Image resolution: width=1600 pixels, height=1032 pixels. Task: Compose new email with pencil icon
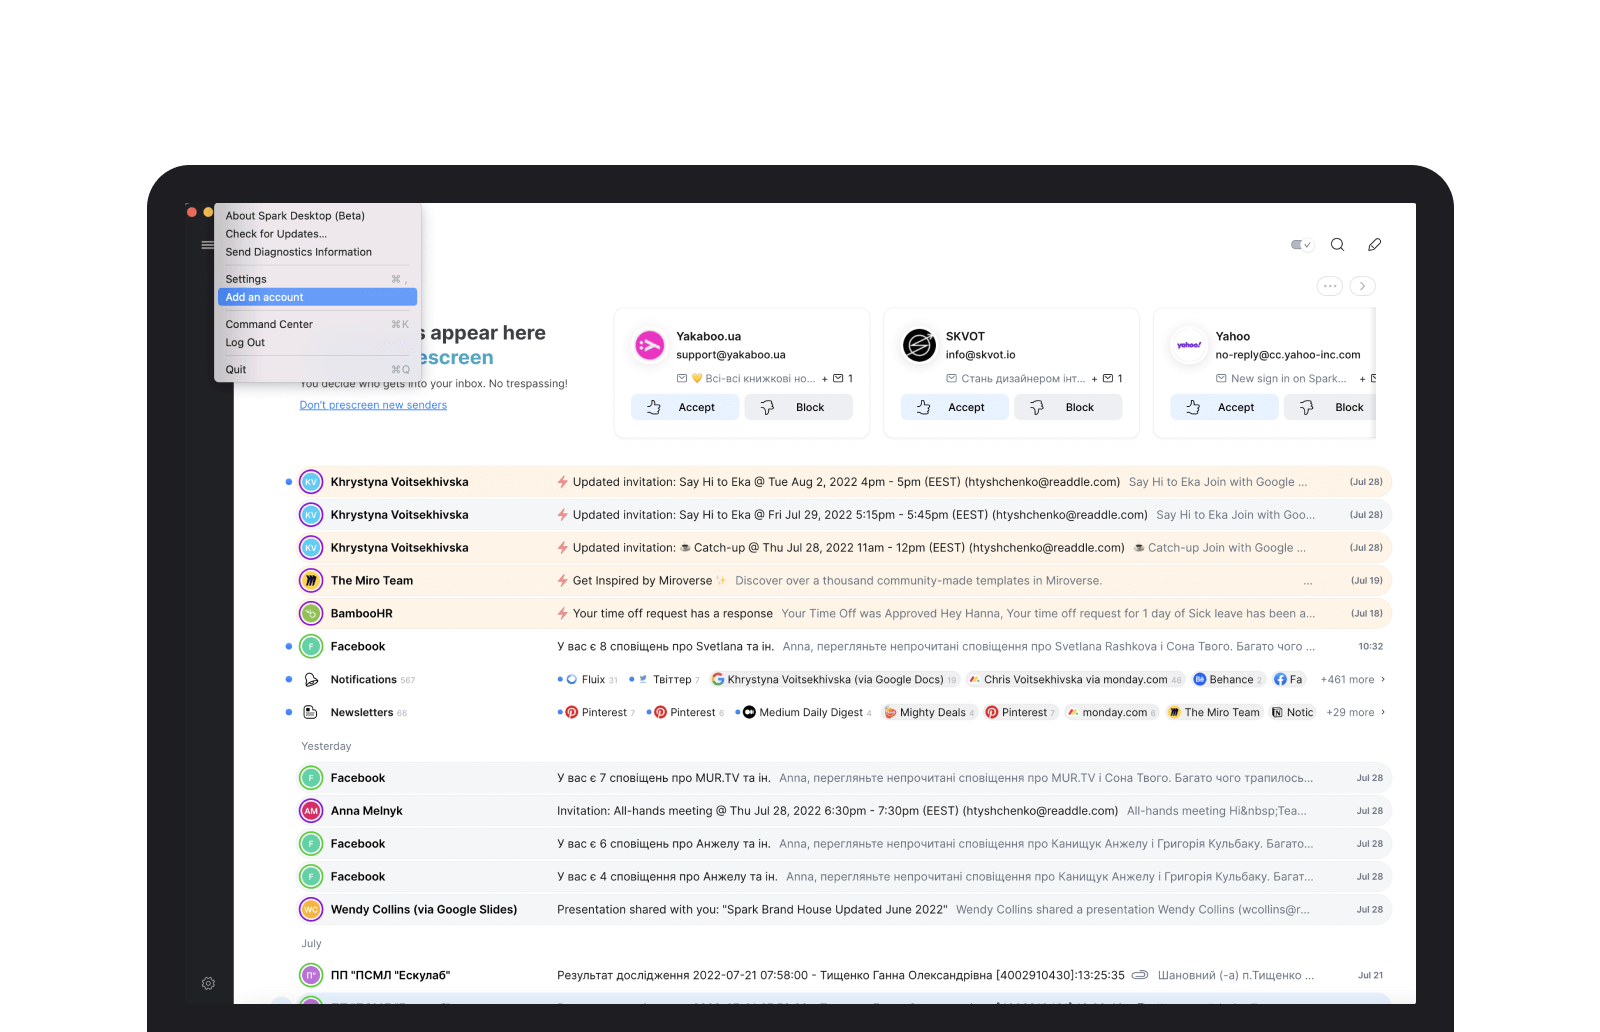tap(1375, 245)
